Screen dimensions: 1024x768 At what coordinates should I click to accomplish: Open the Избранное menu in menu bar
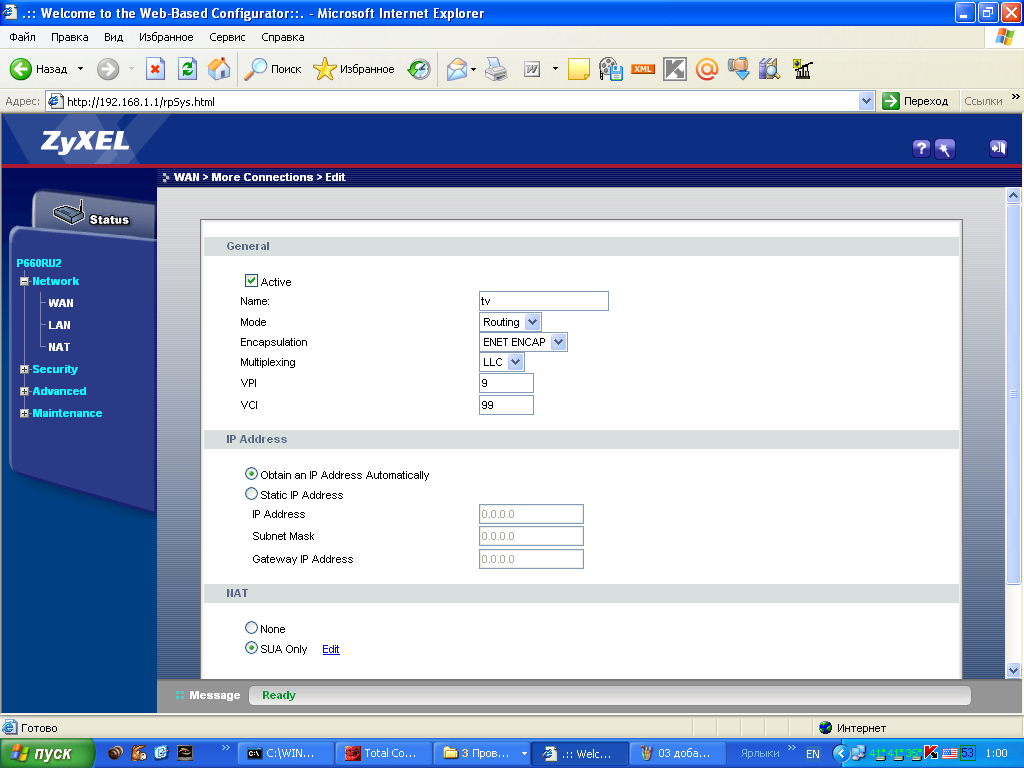tap(166, 37)
